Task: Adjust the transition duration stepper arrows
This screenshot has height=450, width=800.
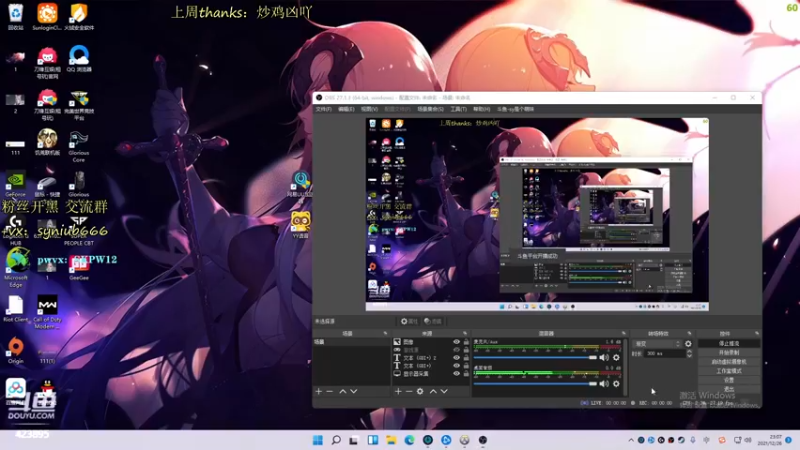Action: tap(689, 353)
